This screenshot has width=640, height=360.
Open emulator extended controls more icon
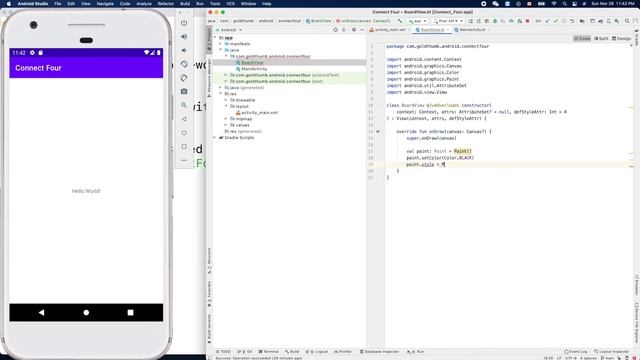[184, 160]
